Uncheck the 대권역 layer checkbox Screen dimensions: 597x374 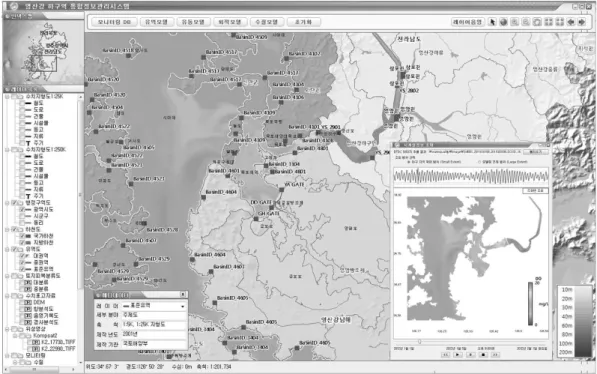coord(22,256)
